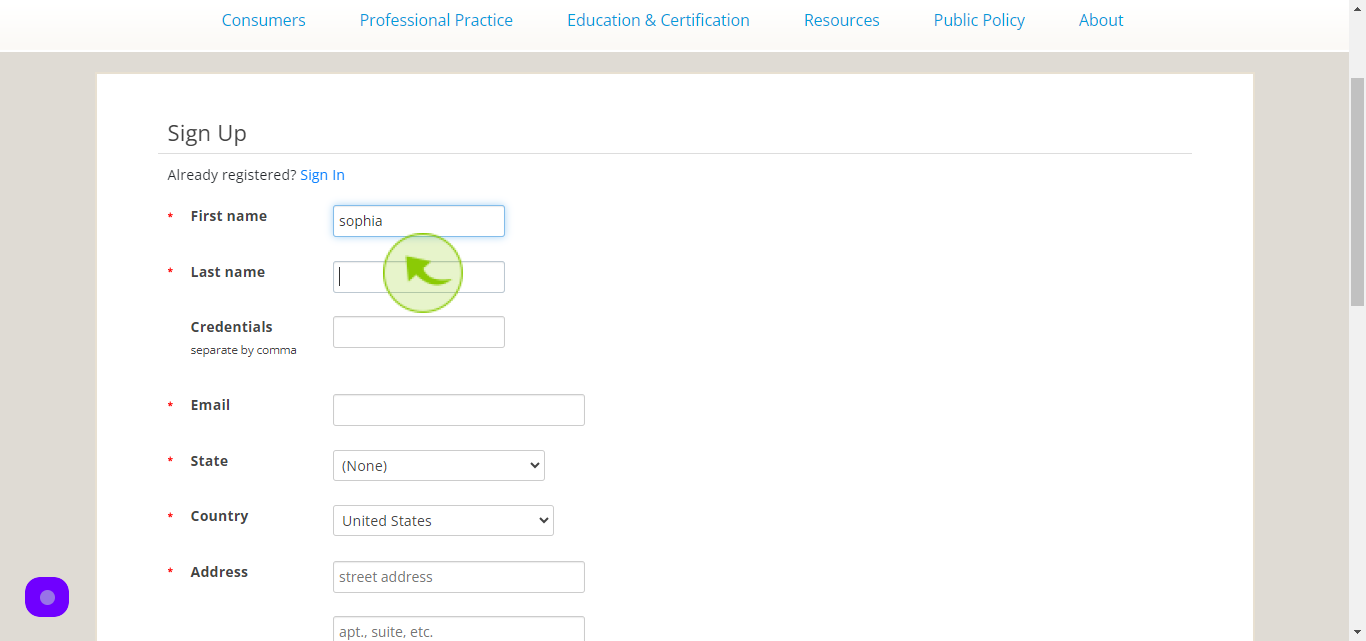Click the Country label
This screenshot has height=641, width=1366.
pyautogui.click(x=219, y=516)
